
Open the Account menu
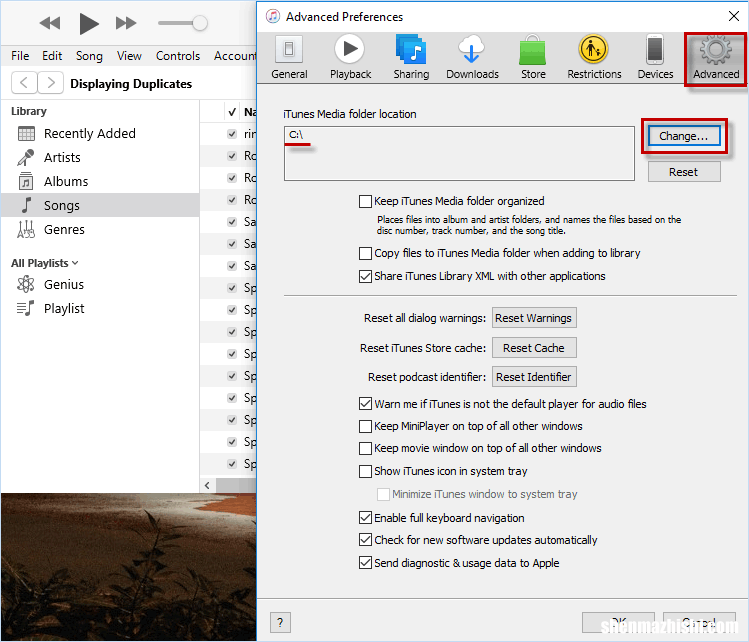pyautogui.click(x=235, y=56)
